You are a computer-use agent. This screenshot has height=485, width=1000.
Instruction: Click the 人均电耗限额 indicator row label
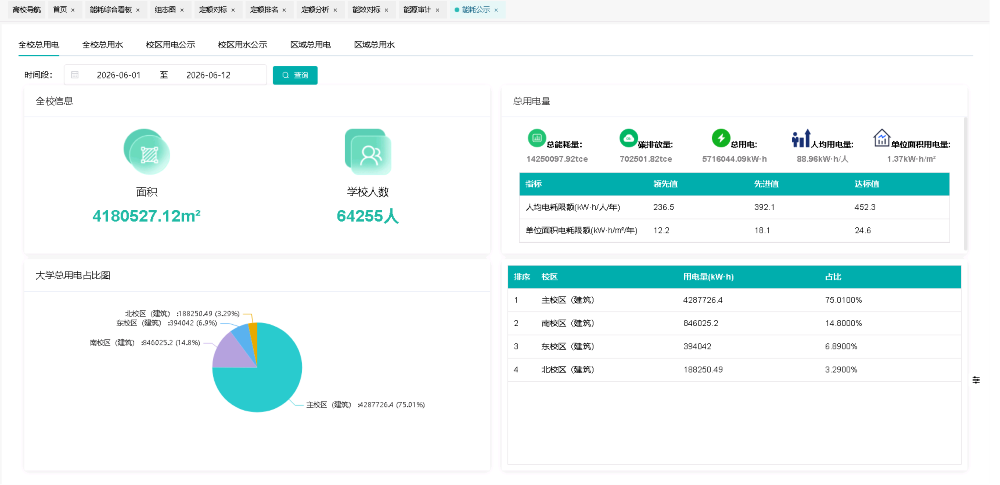point(573,207)
